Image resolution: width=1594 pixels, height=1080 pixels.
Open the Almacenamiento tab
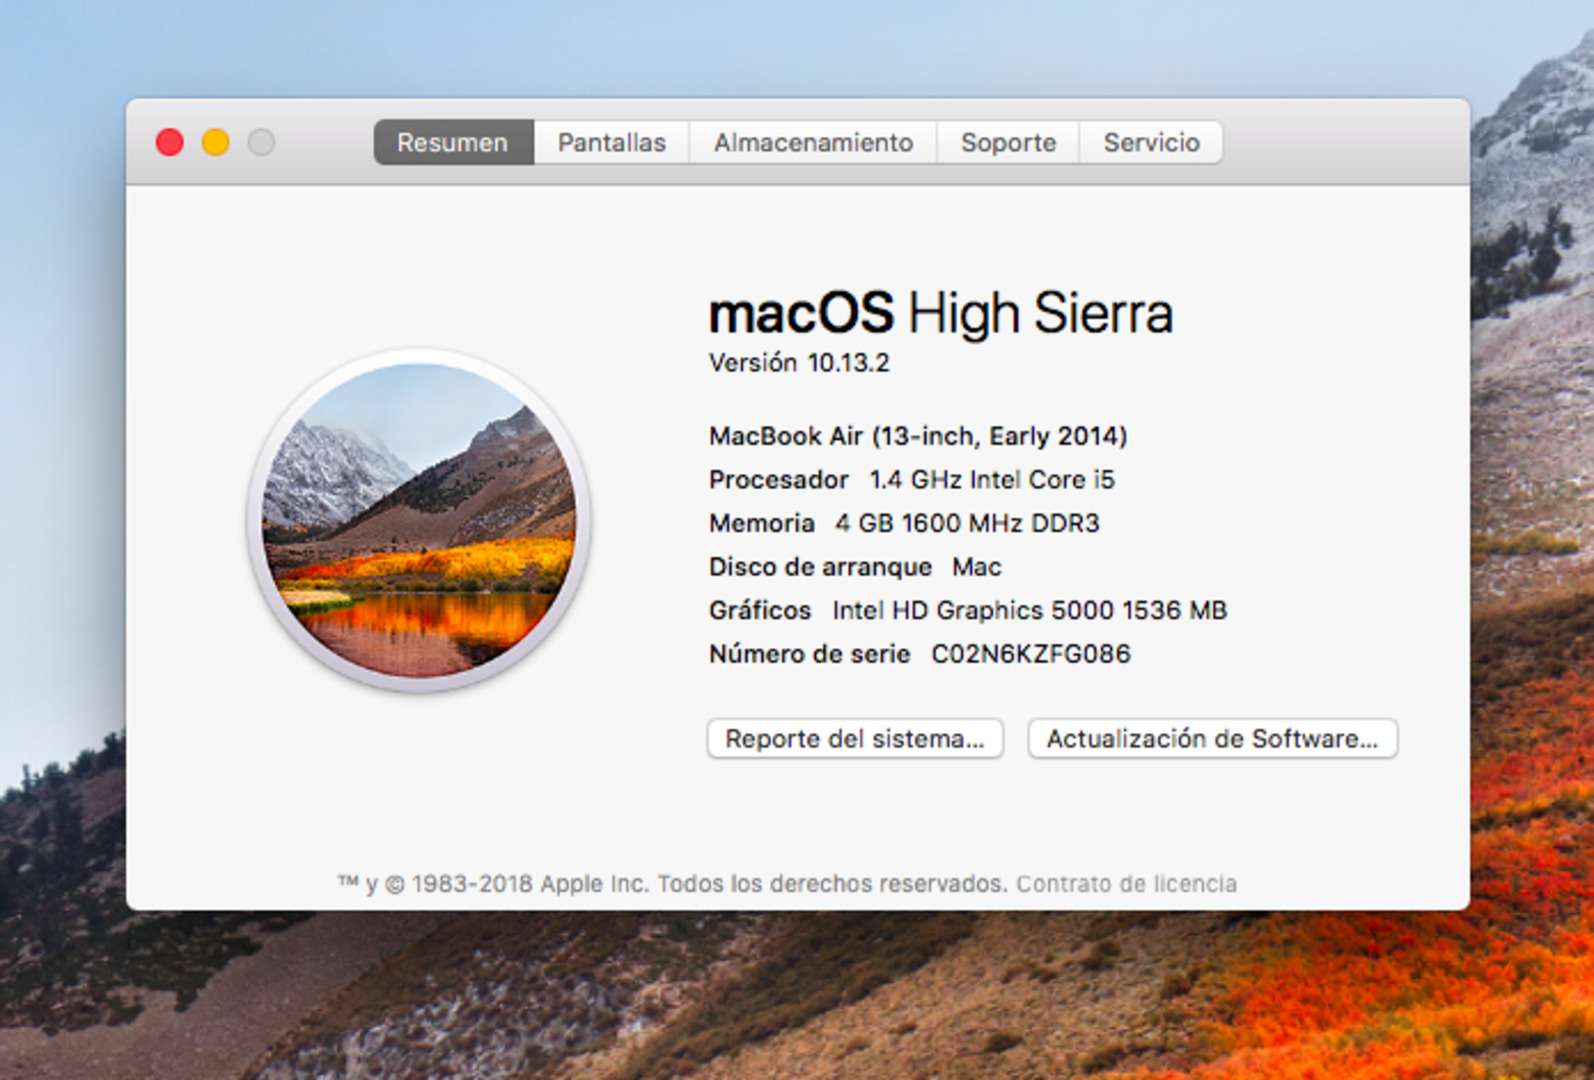(x=812, y=143)
